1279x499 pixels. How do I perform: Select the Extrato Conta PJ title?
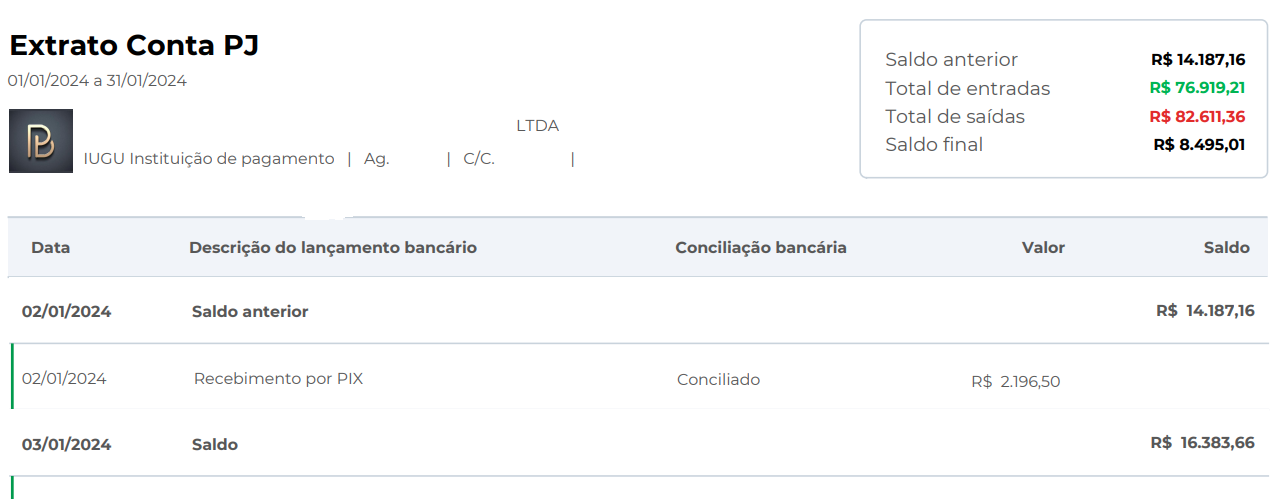click(135, 45)
